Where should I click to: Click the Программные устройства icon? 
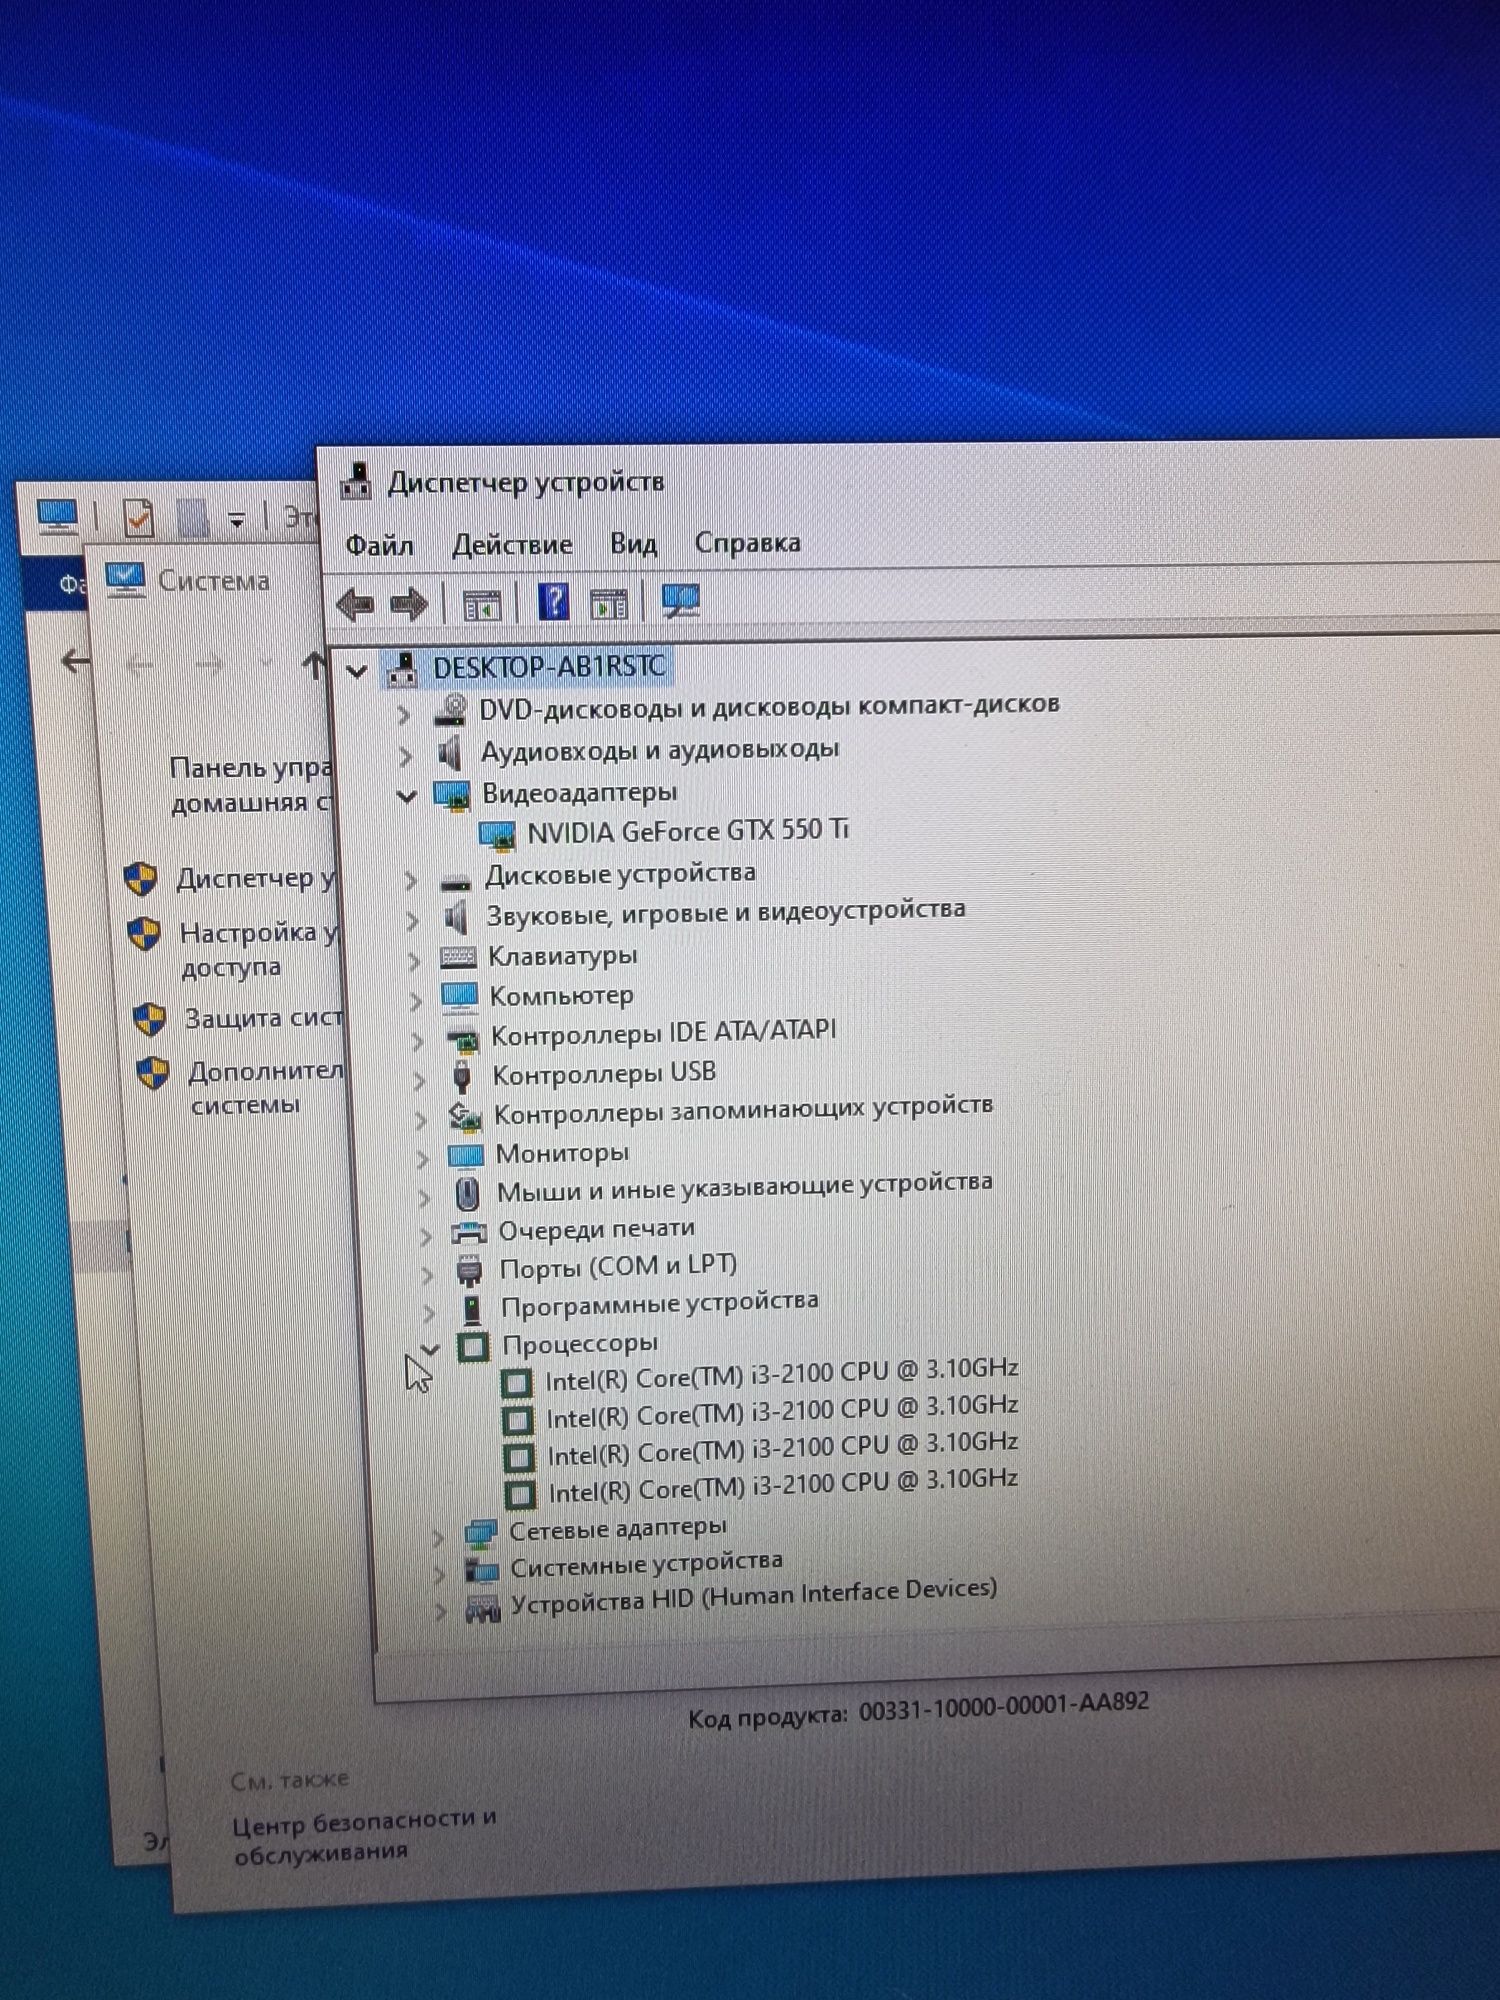[472, 1309]
